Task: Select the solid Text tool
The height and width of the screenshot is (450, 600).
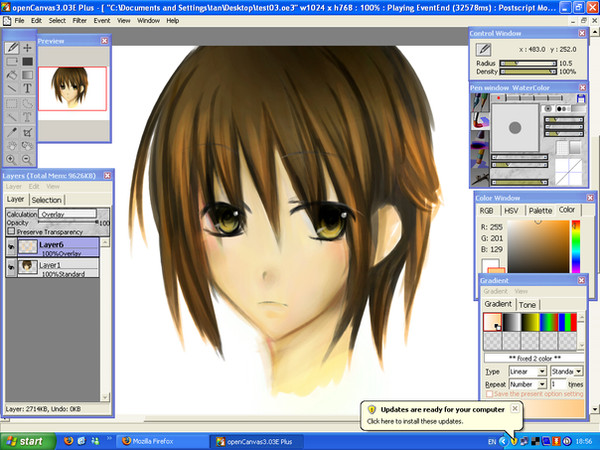Action: (27, 88)
